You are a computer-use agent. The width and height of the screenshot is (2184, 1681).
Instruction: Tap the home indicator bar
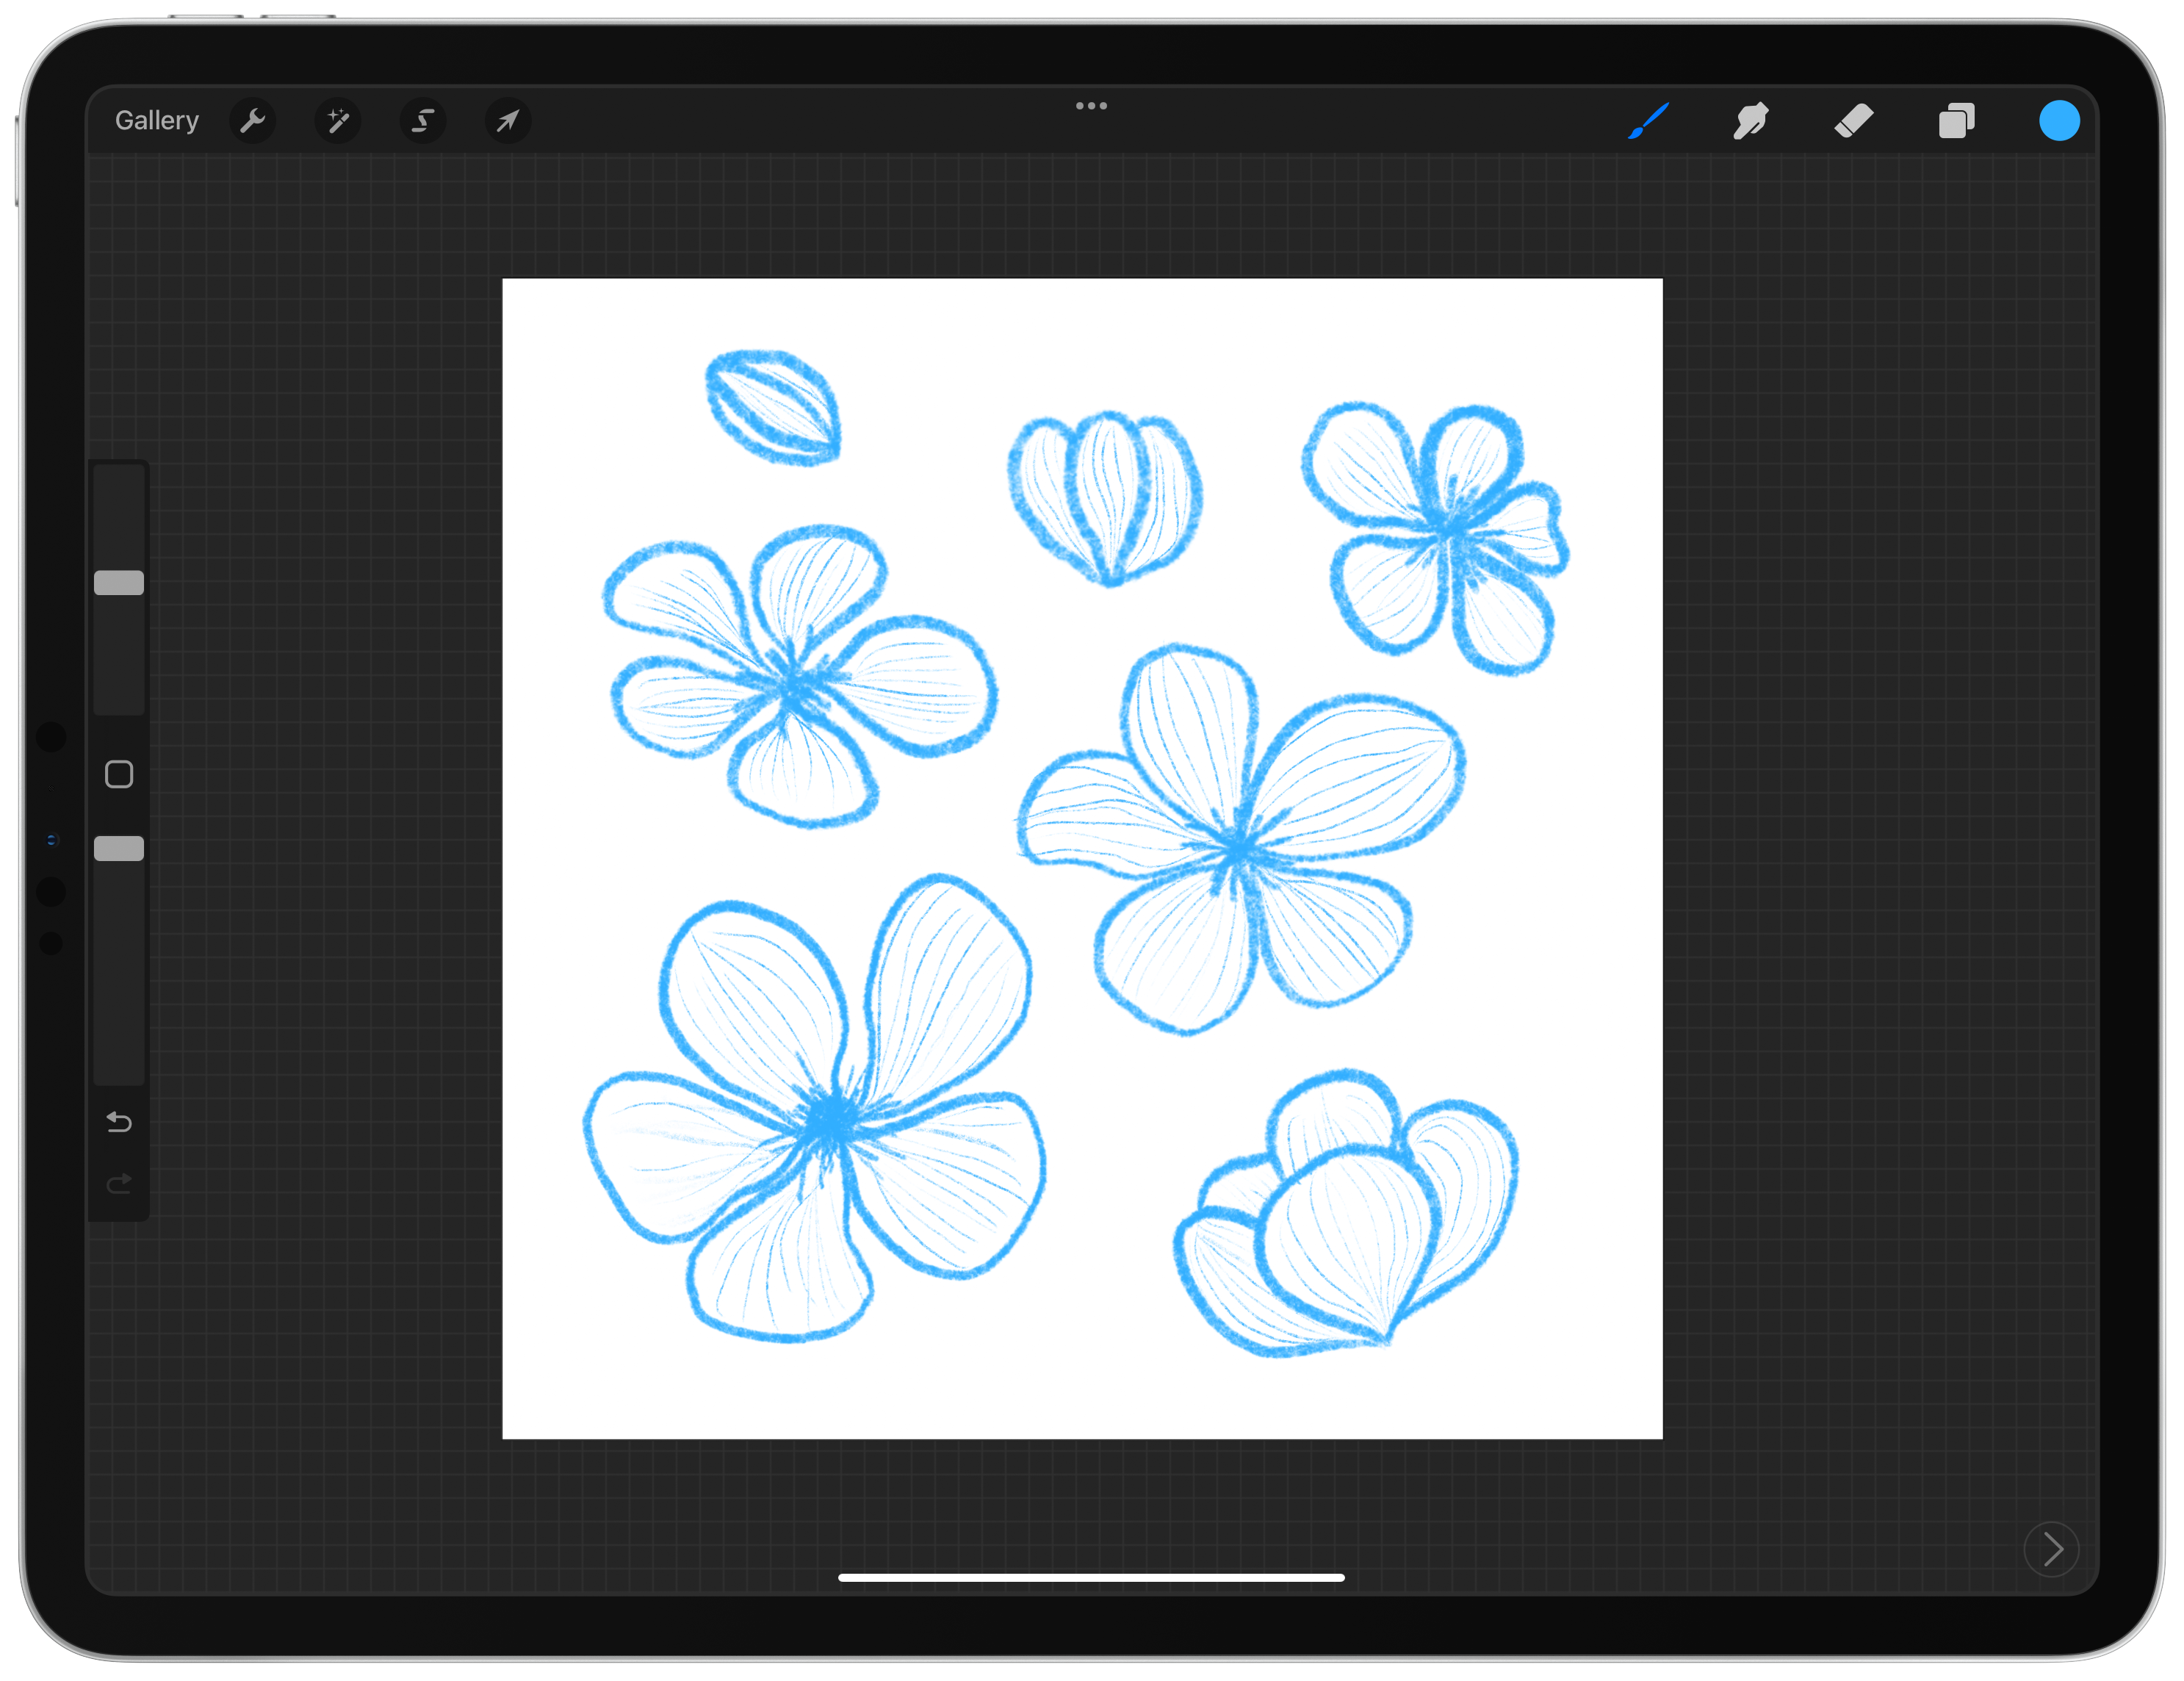(1091, 1577)
